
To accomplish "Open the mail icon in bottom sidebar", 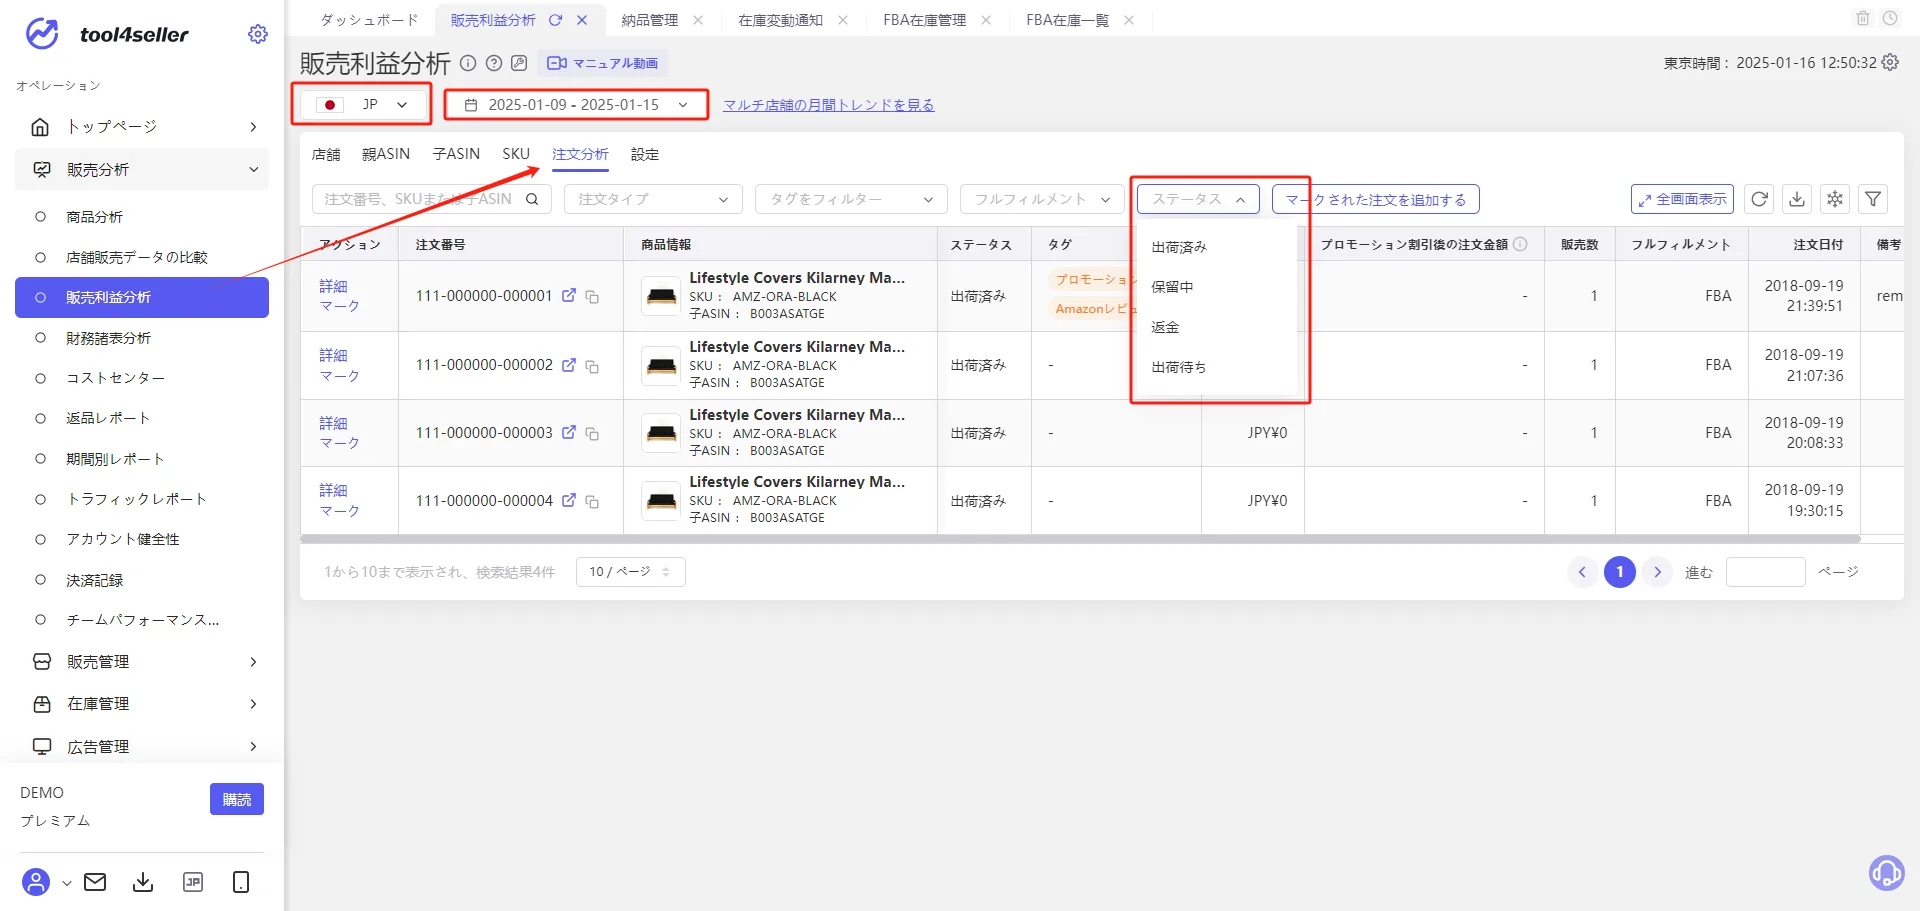I will pos(95,882).
